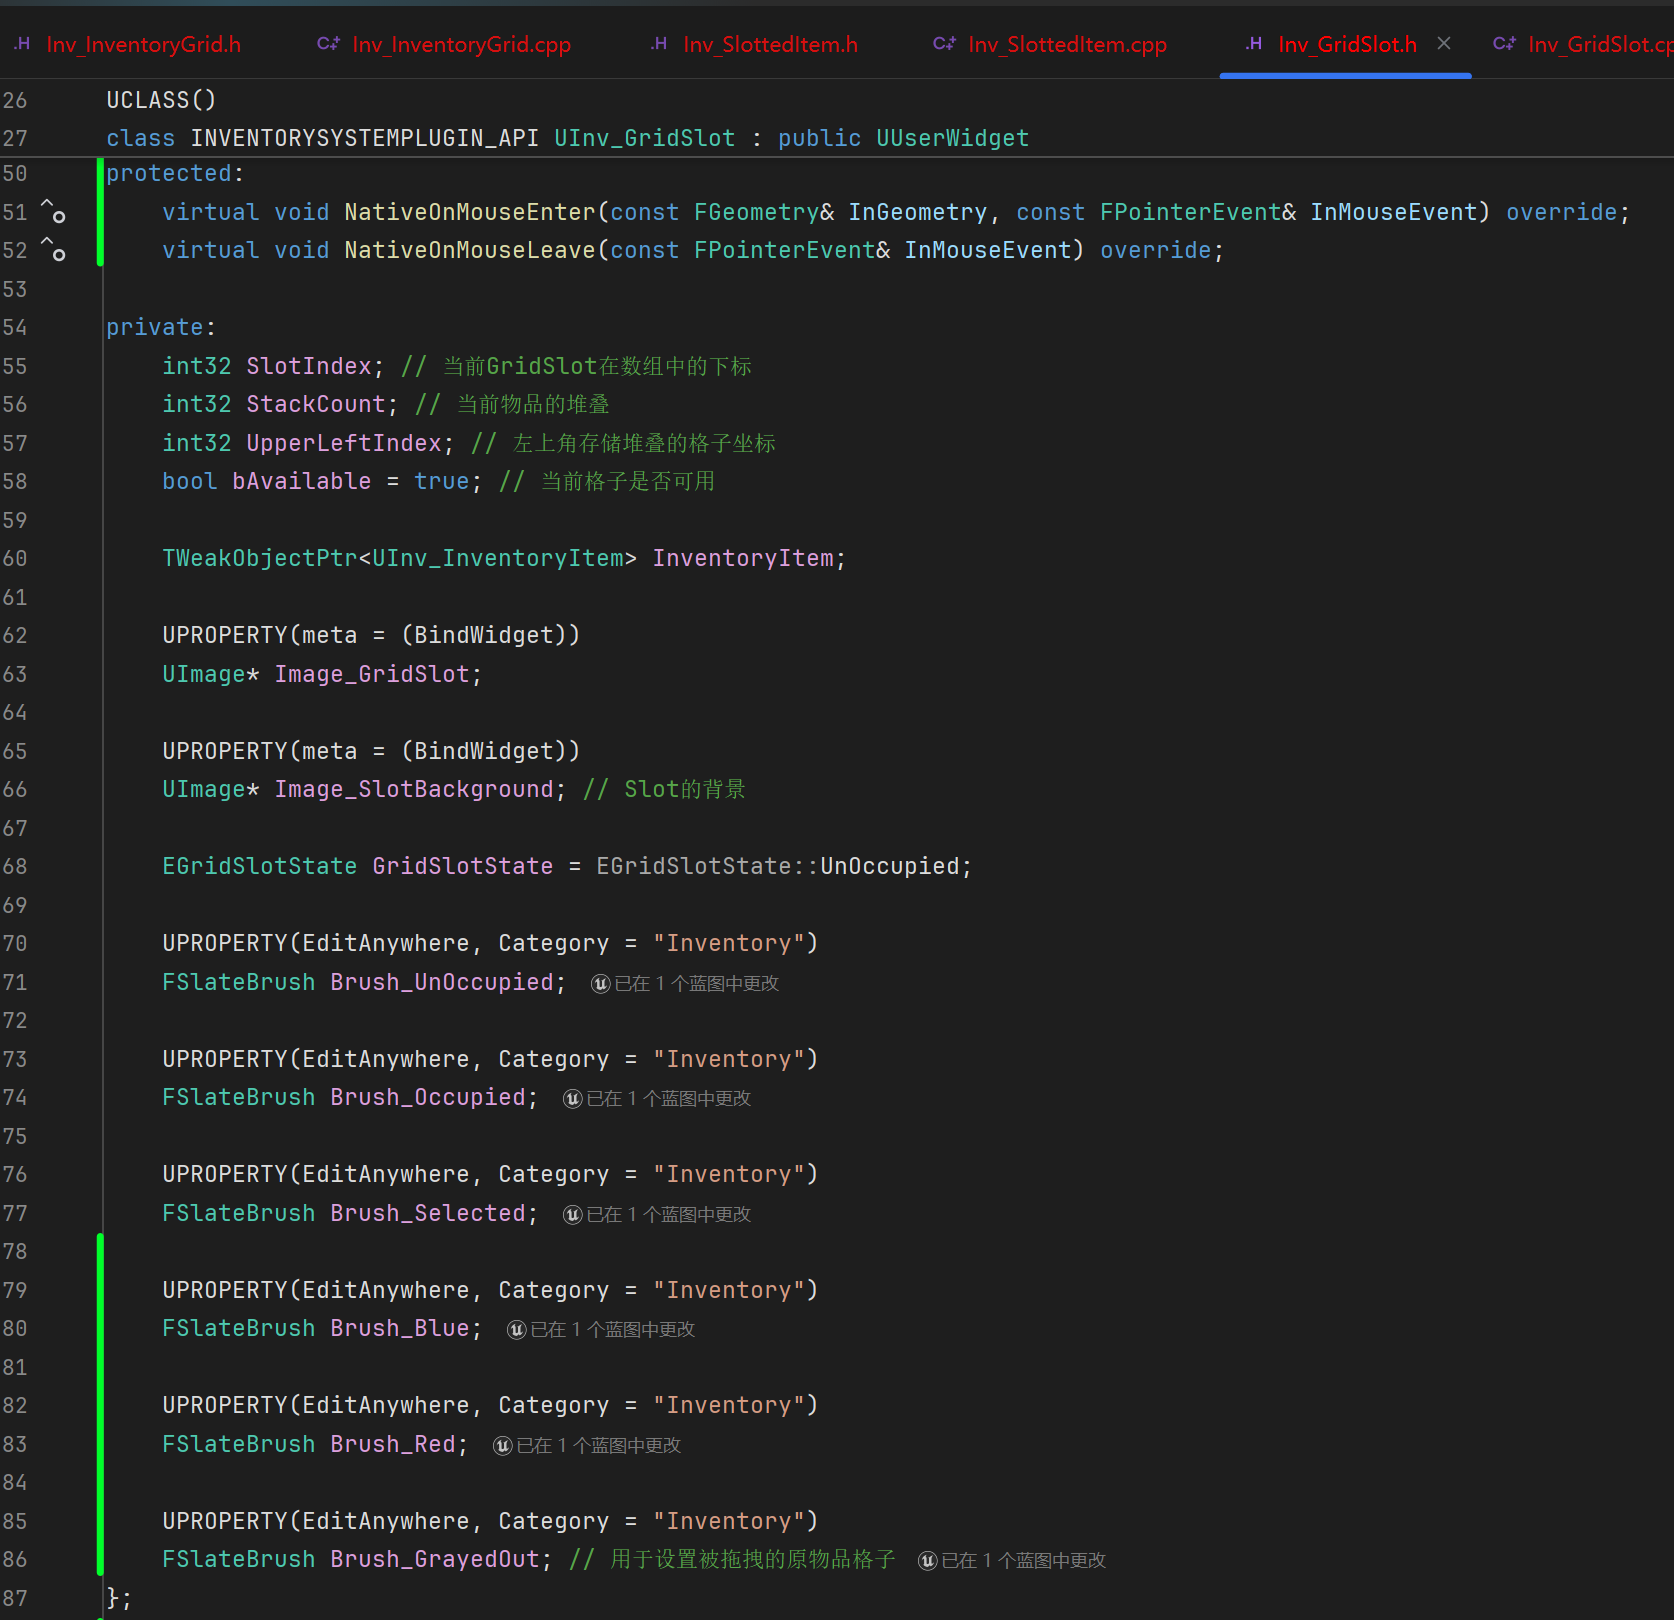Click the protected: access specifier
The height and width of the screenshot is (1620, 1674).
point(175,173)
